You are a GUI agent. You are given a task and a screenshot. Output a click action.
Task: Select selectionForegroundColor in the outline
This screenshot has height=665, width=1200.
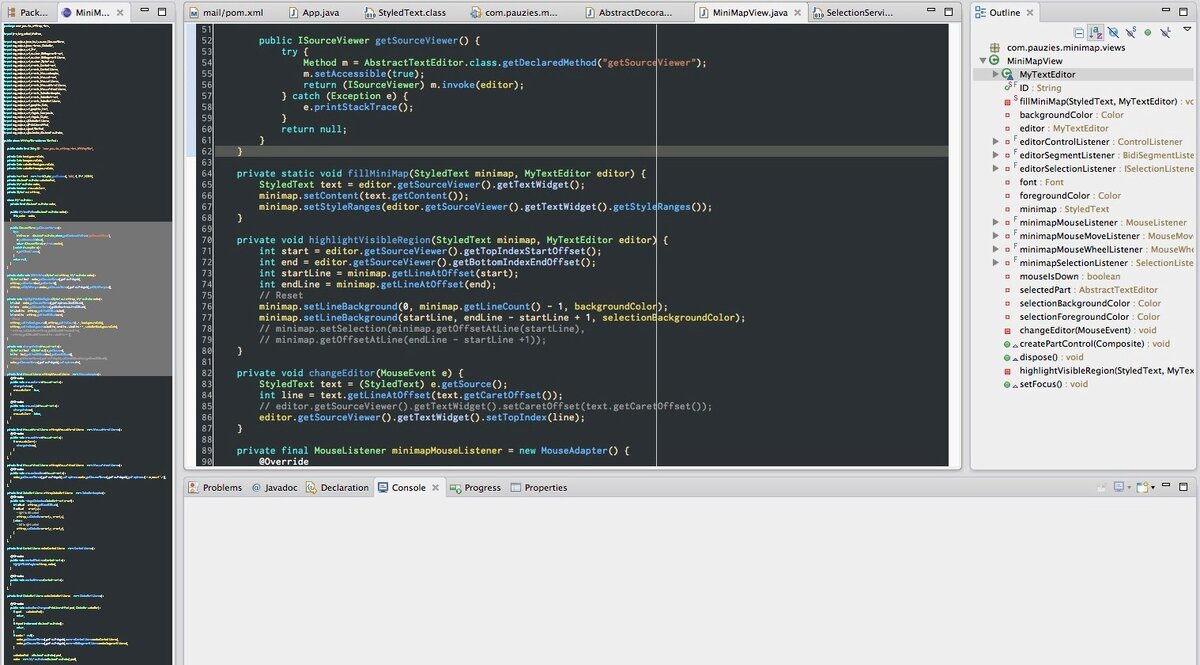(x=1090, y=317)
